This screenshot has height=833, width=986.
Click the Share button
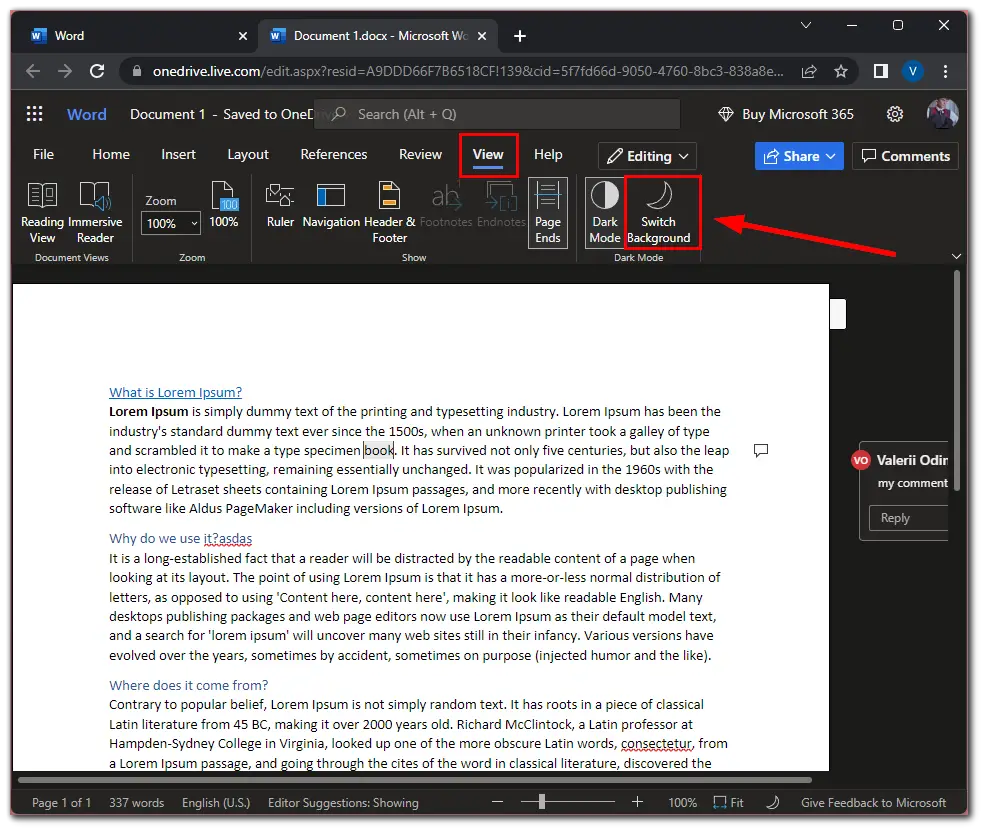(x=799, y=156)
